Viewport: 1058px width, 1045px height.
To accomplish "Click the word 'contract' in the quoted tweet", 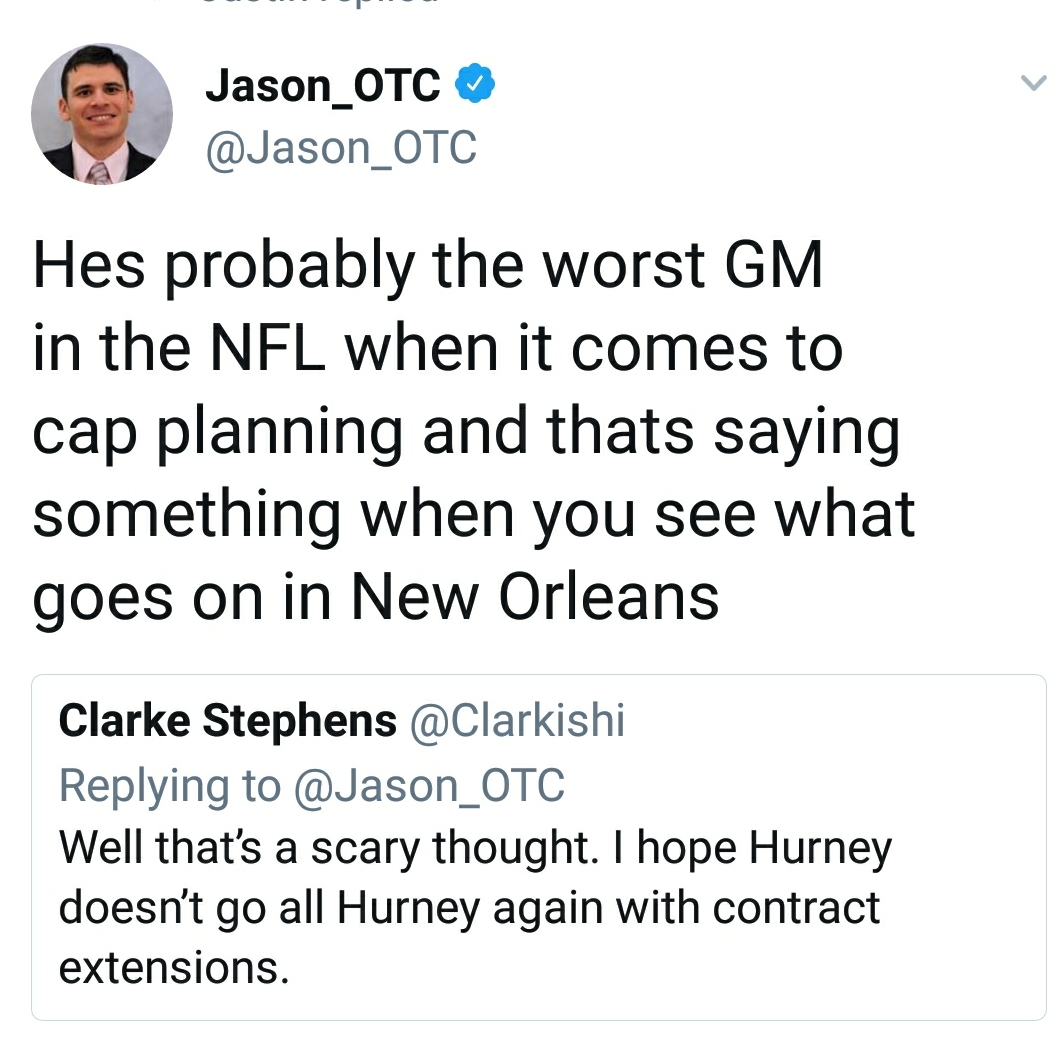I will tap(796, 908).
